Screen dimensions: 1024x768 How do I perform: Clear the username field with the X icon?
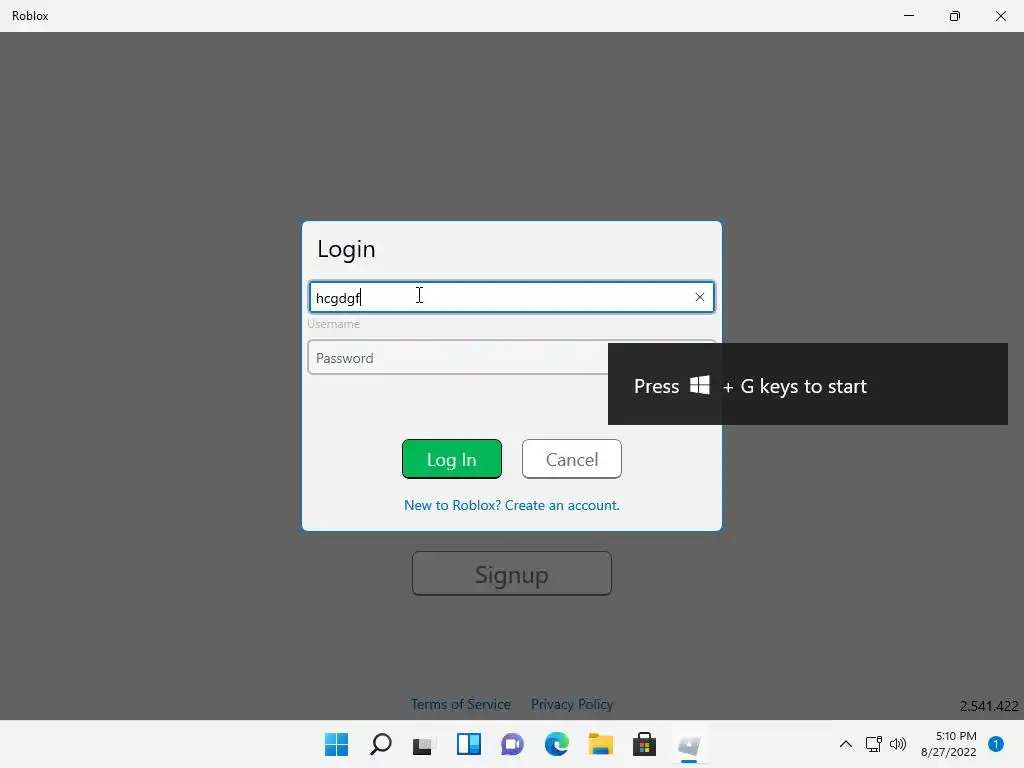click(x=699, y=297)
